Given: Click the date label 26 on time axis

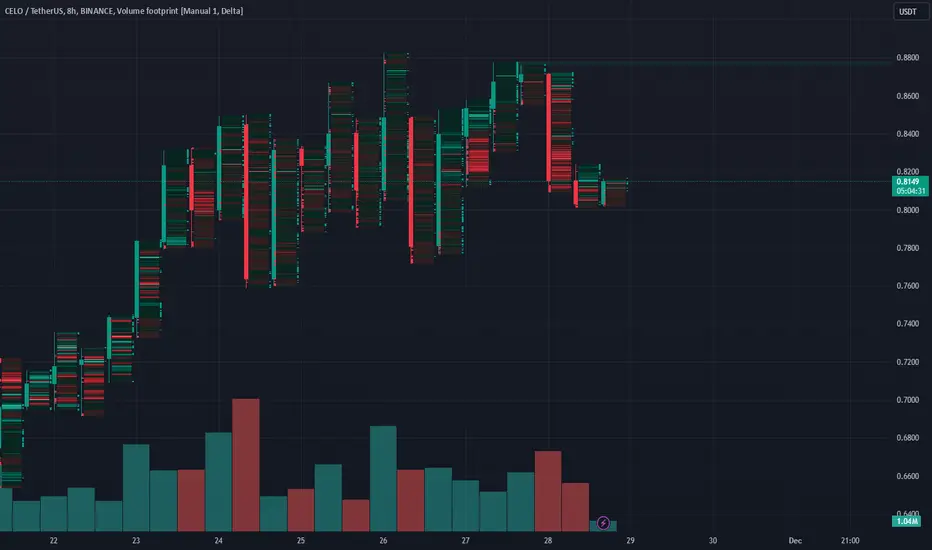Looking at the screenshot, I should click(383, 540).
